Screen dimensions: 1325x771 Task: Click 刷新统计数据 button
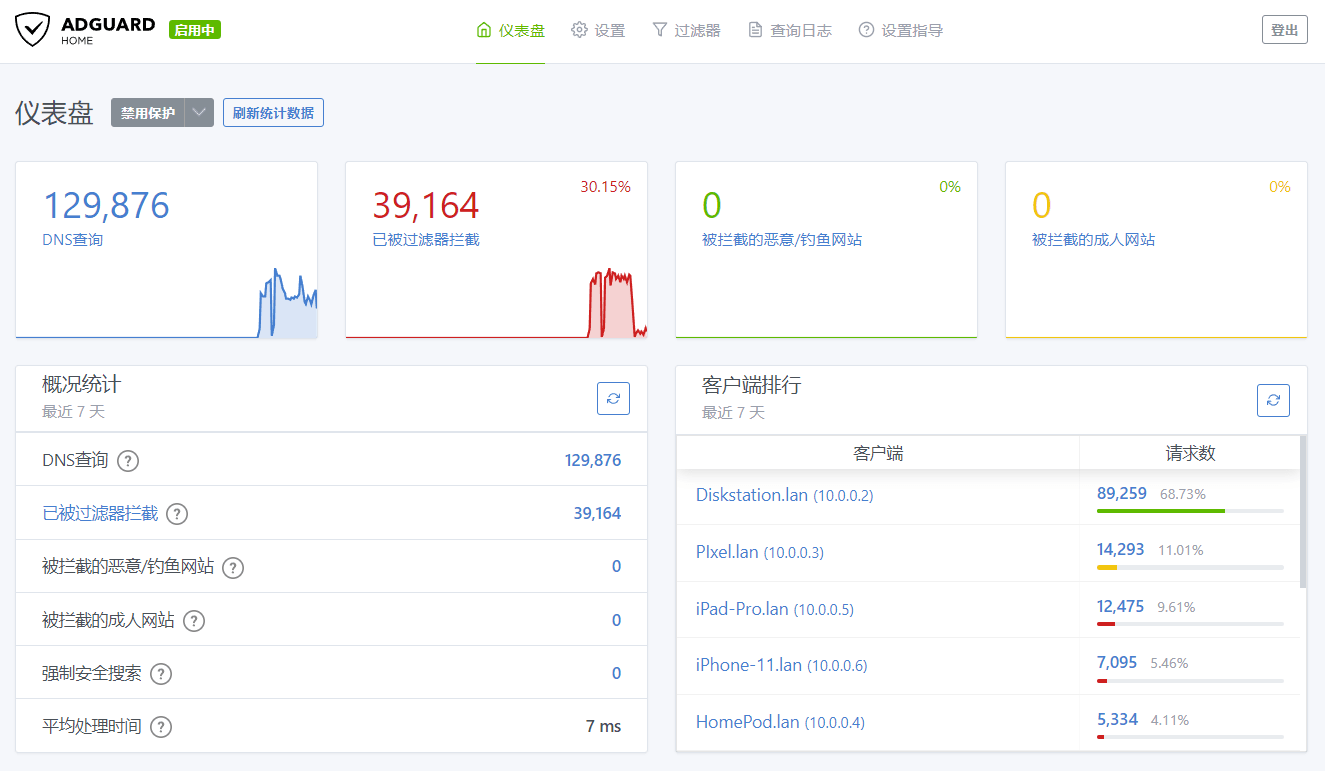pyautogui.click(x=273, y=113)
